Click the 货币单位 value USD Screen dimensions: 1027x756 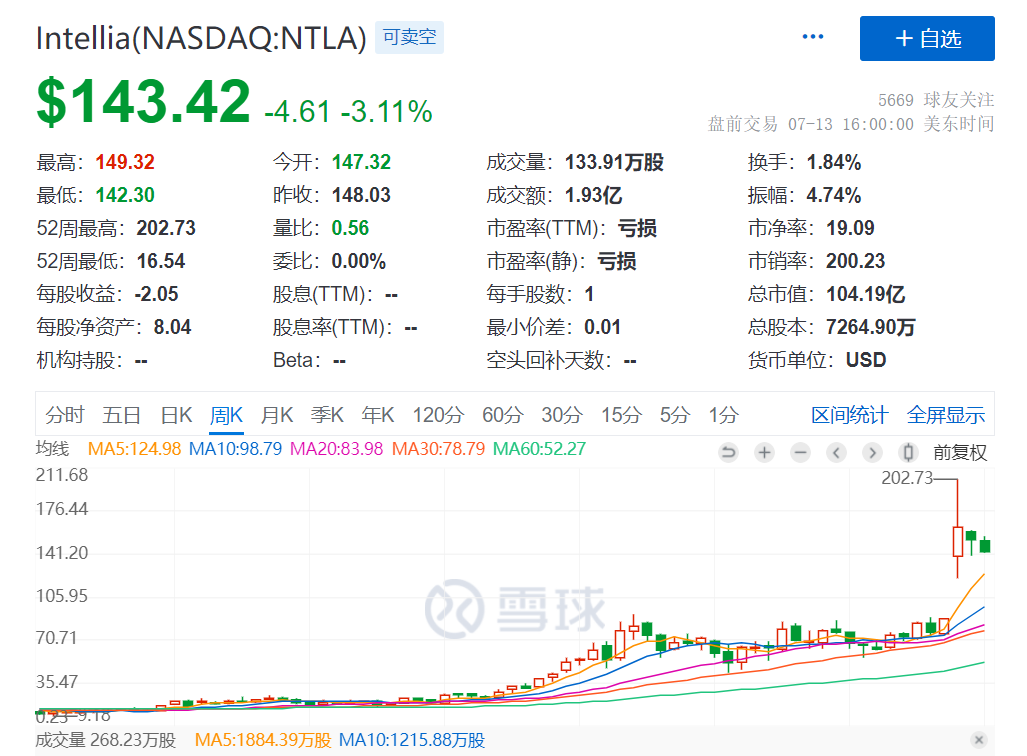point(866,360)
